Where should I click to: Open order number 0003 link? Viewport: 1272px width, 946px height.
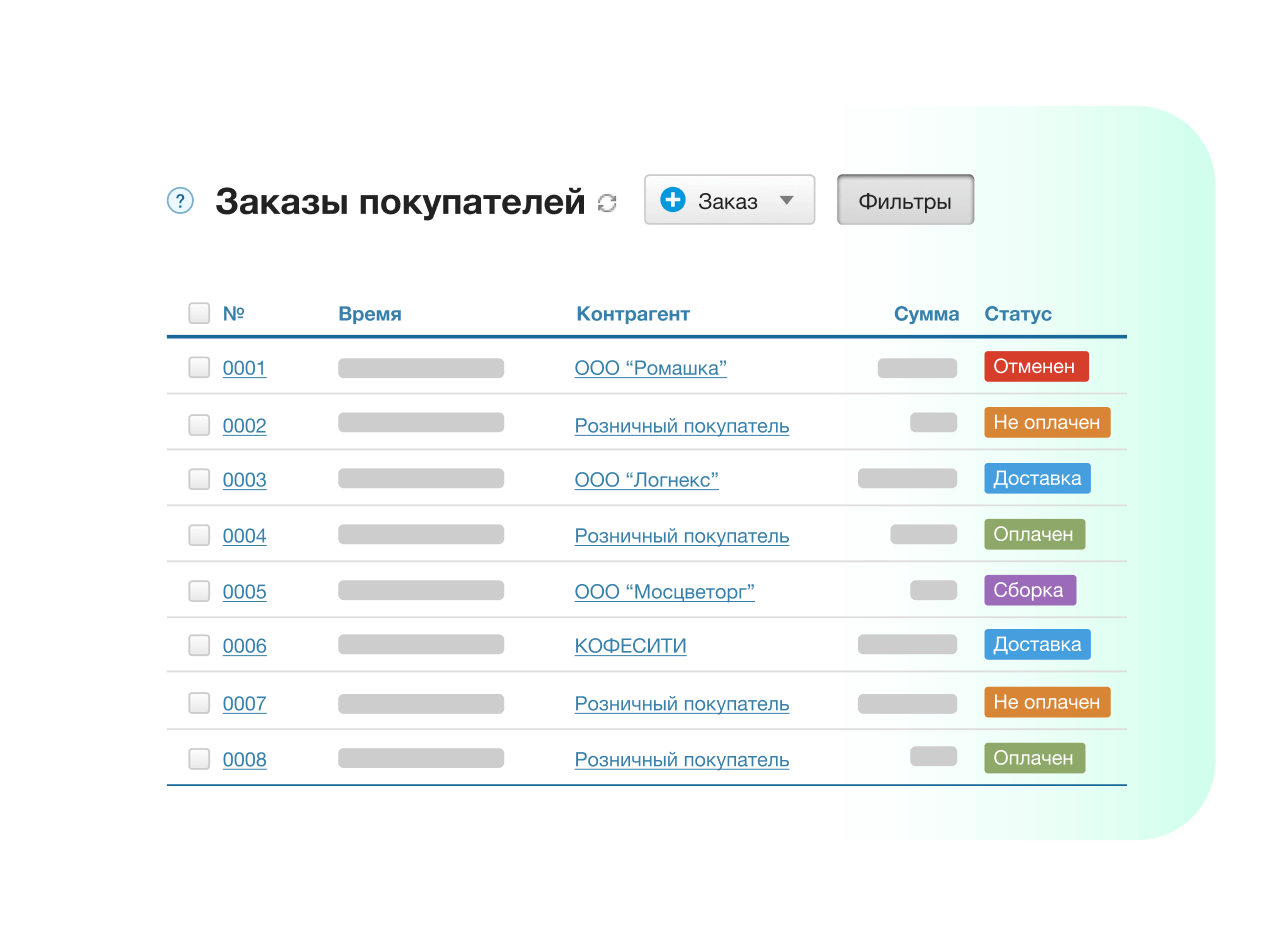244,480
